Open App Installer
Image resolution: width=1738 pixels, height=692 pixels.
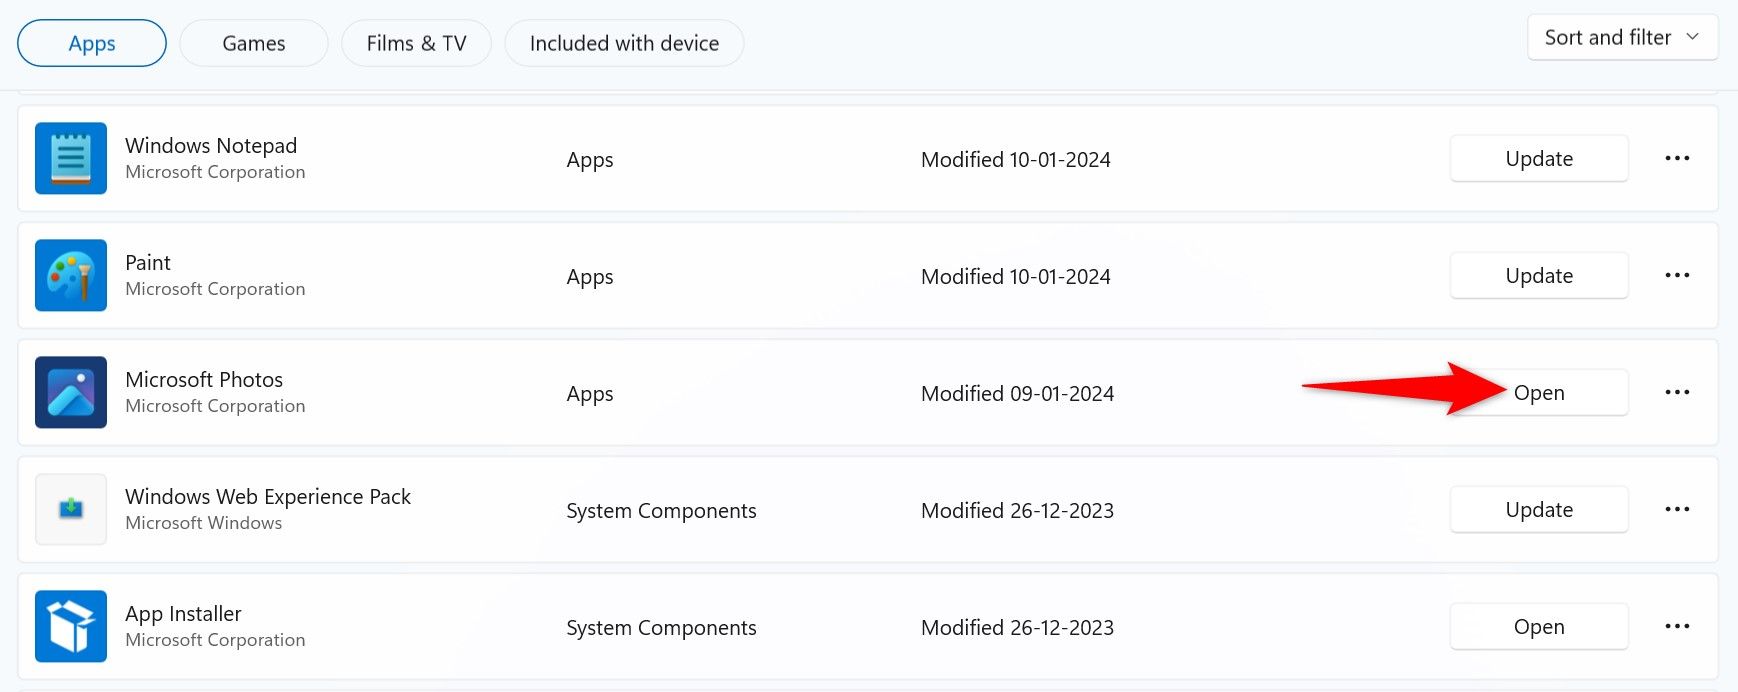tap(1538, 627)
